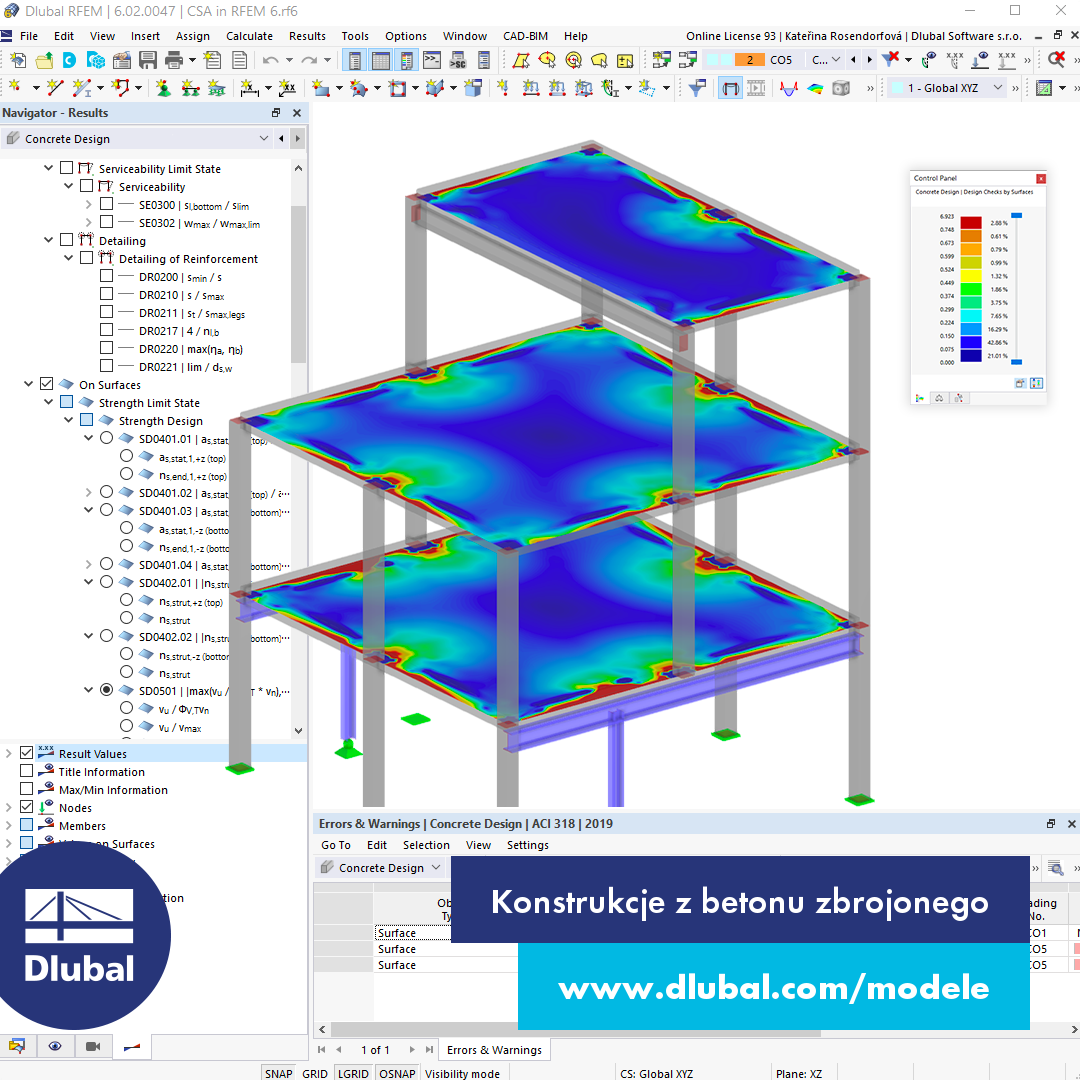Click the next load case arrow

[869, 60]
